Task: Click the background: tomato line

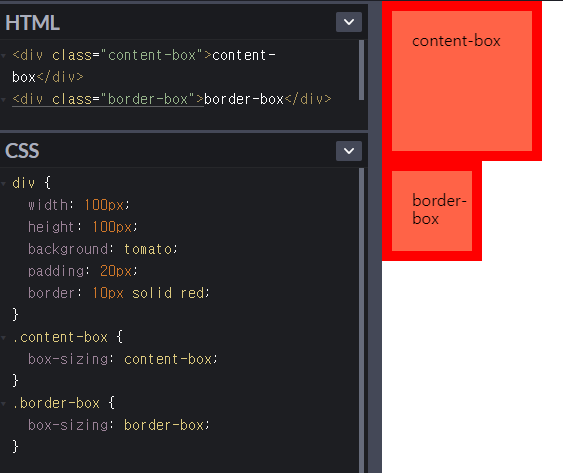Action: pyautogui.click(x=103, y=249)
